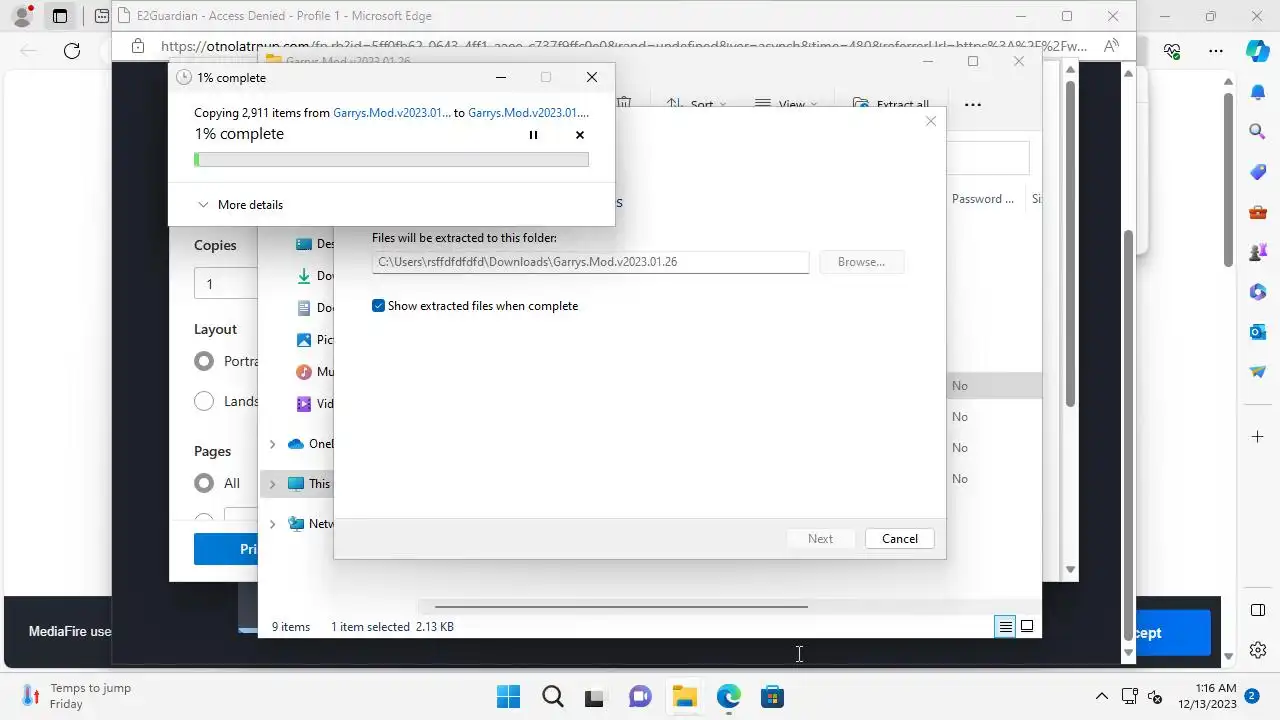Open Microsoft 365 in Edge sidebar

pyautogui.click(x=1258, y=292)
